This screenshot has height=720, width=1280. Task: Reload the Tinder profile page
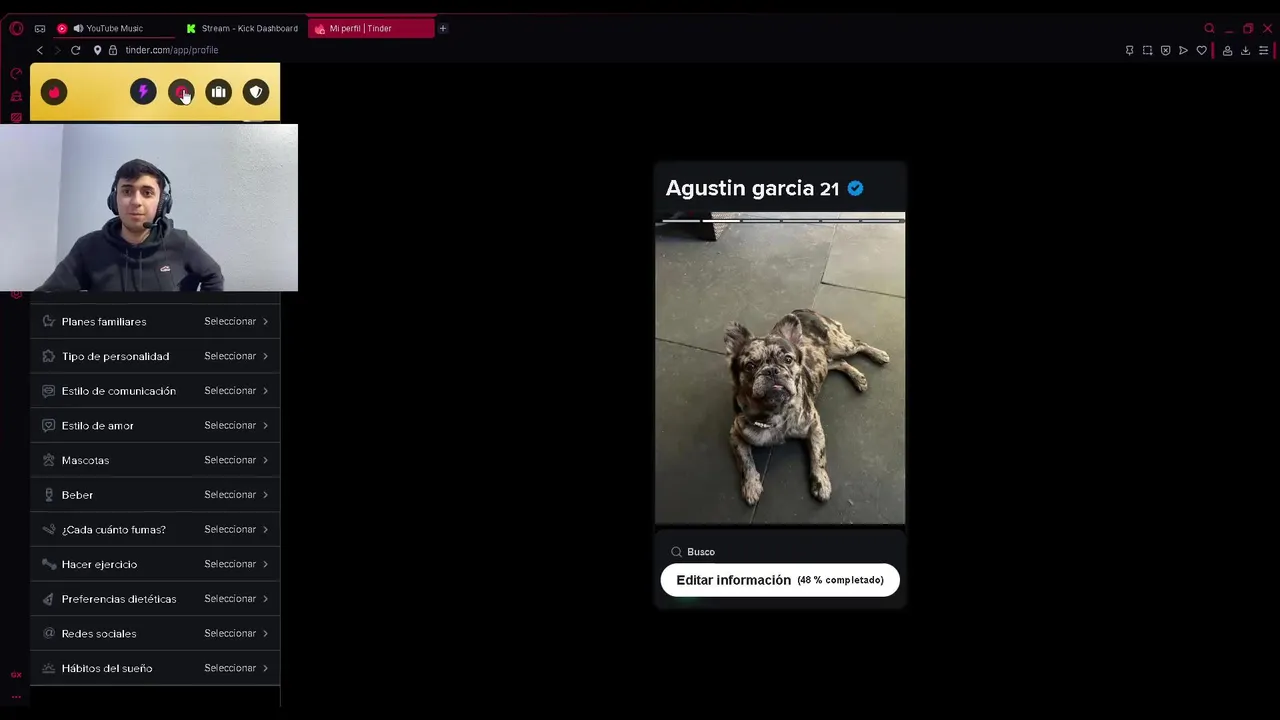click(75, 50)
